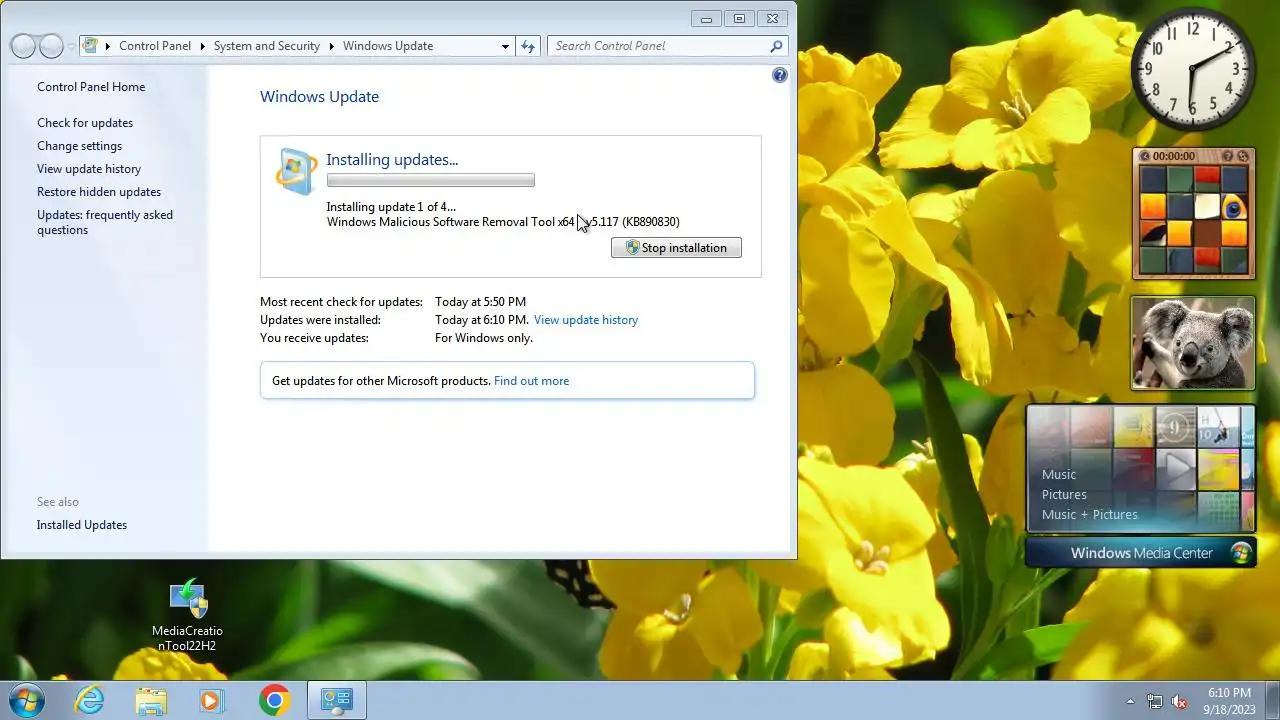Click the taskbar clock and date

click(x=1229, y=701)
